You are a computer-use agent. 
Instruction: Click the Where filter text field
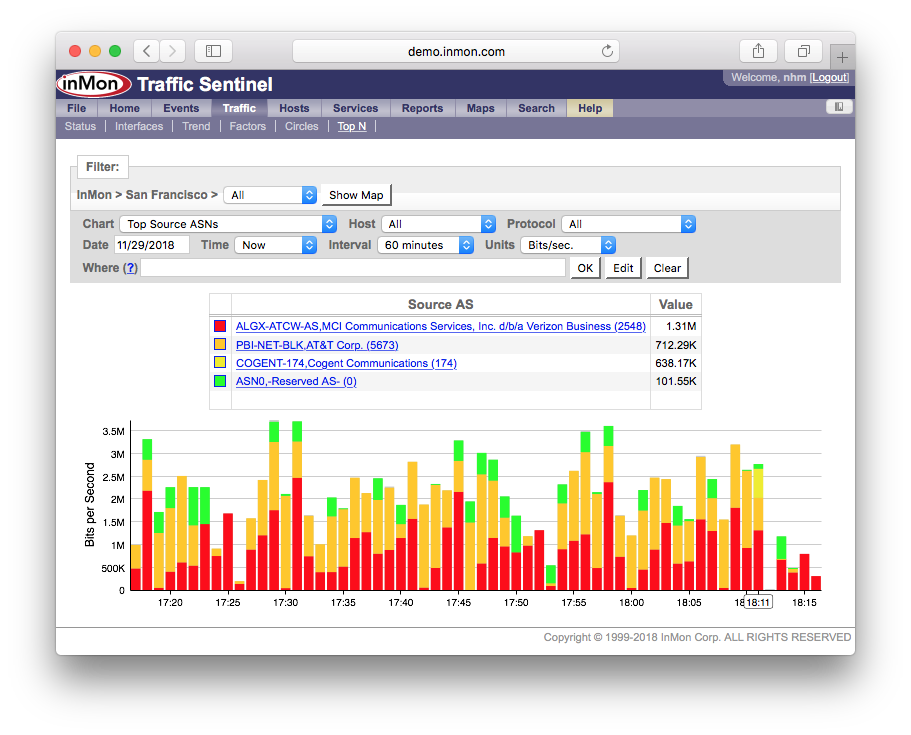click(x=353, y=268)
